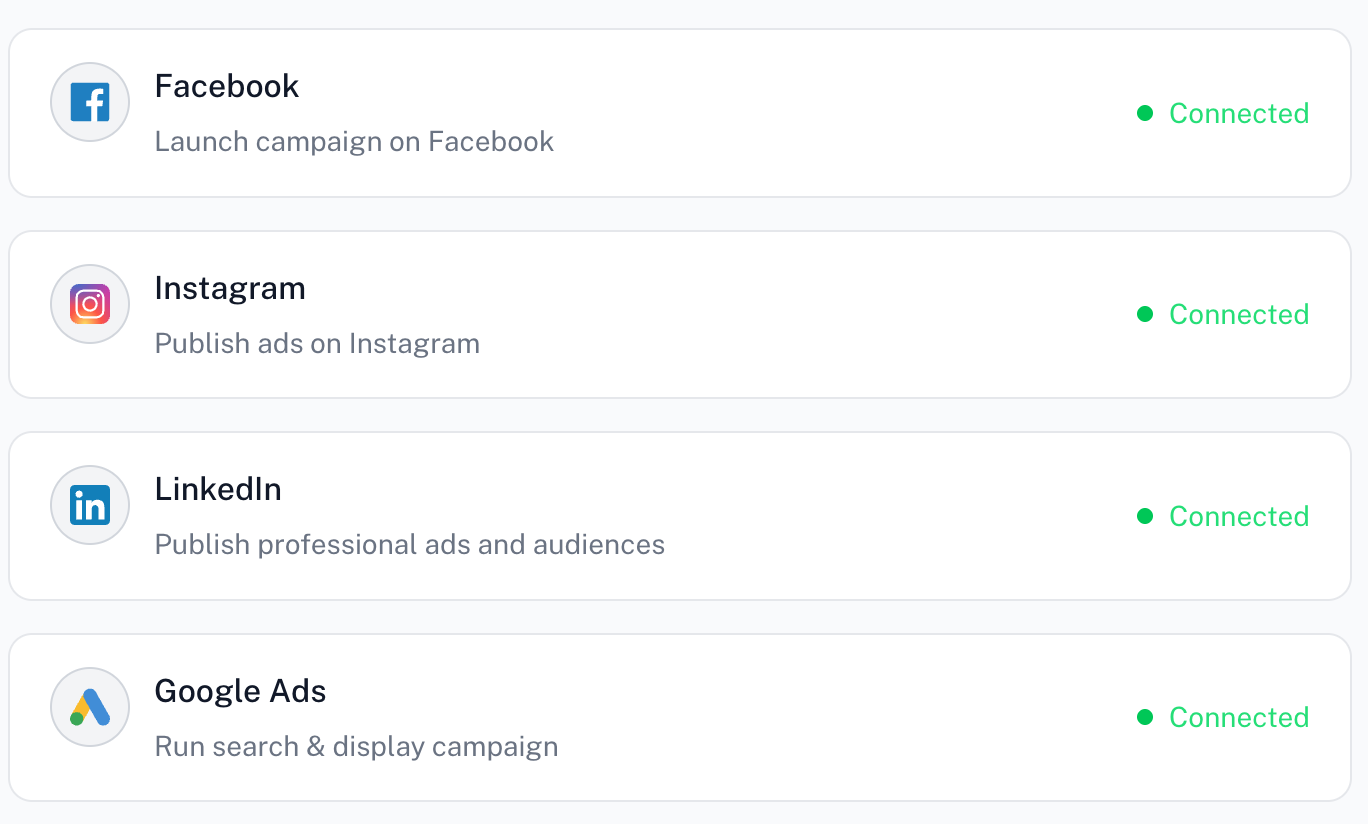Image resolution: width=1368 pixels, height=824 pixels.
Task: Click 'Publish professional ads and audiences' text
Action: tap(410, 544)
